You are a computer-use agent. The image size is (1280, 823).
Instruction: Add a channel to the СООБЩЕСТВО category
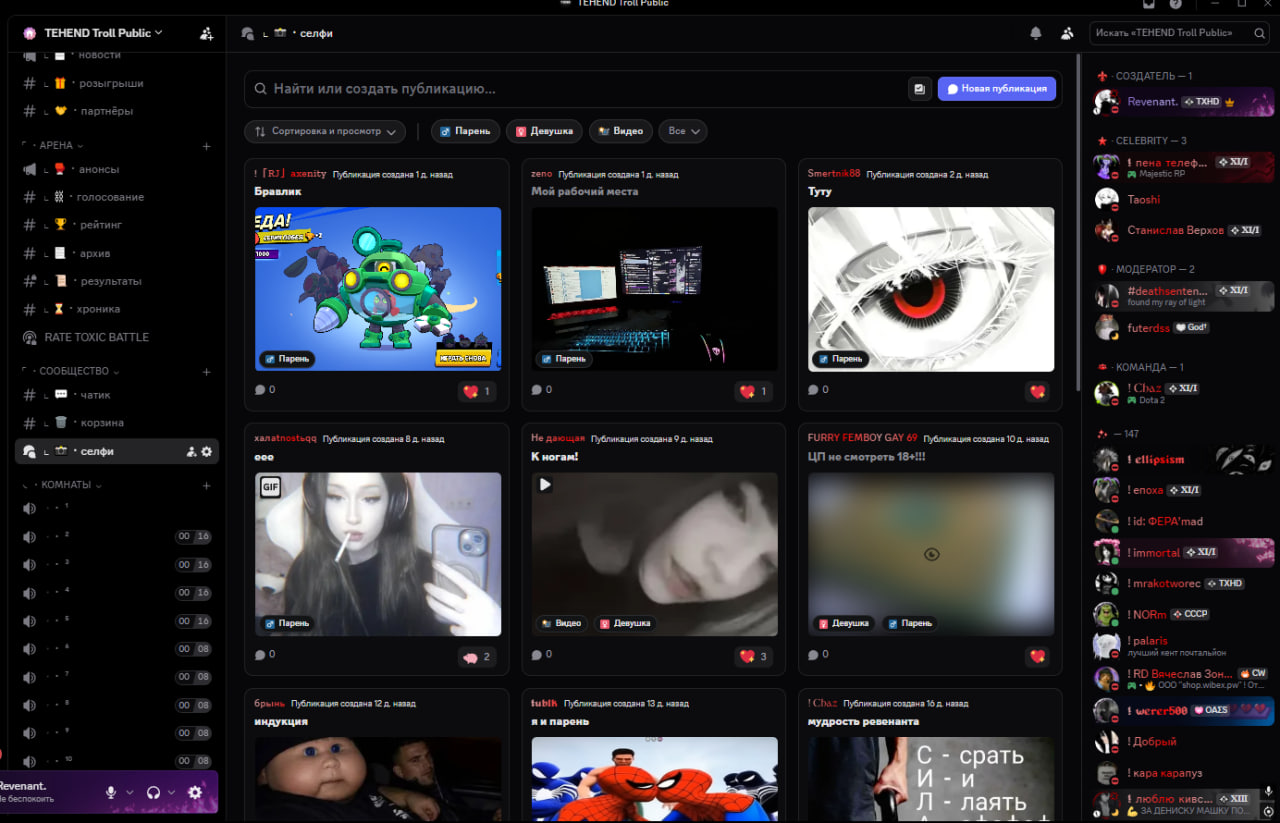[207, 372]
